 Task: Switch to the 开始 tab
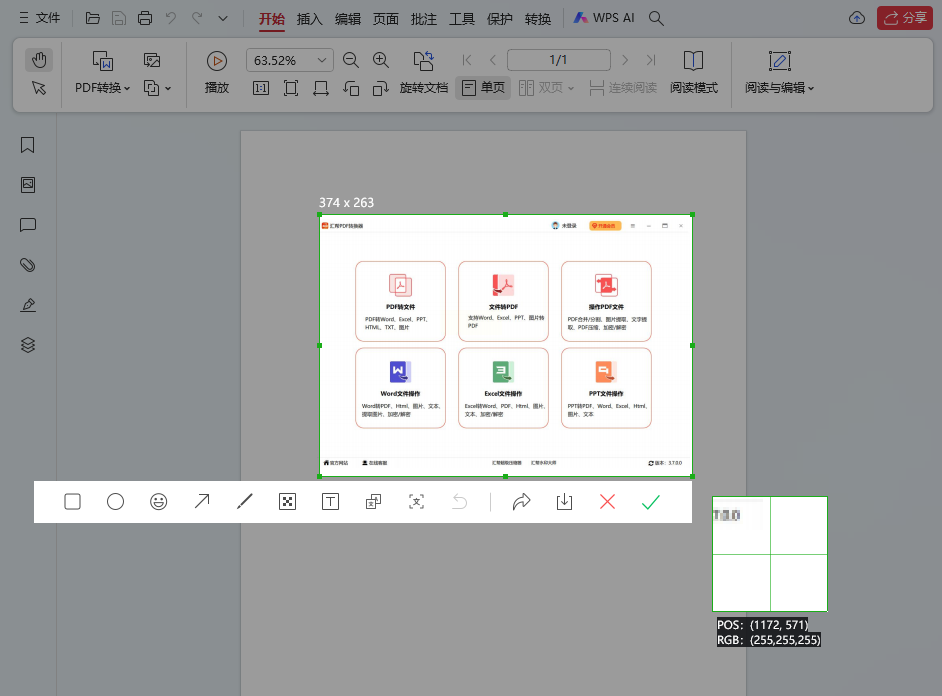pos(272,19)
